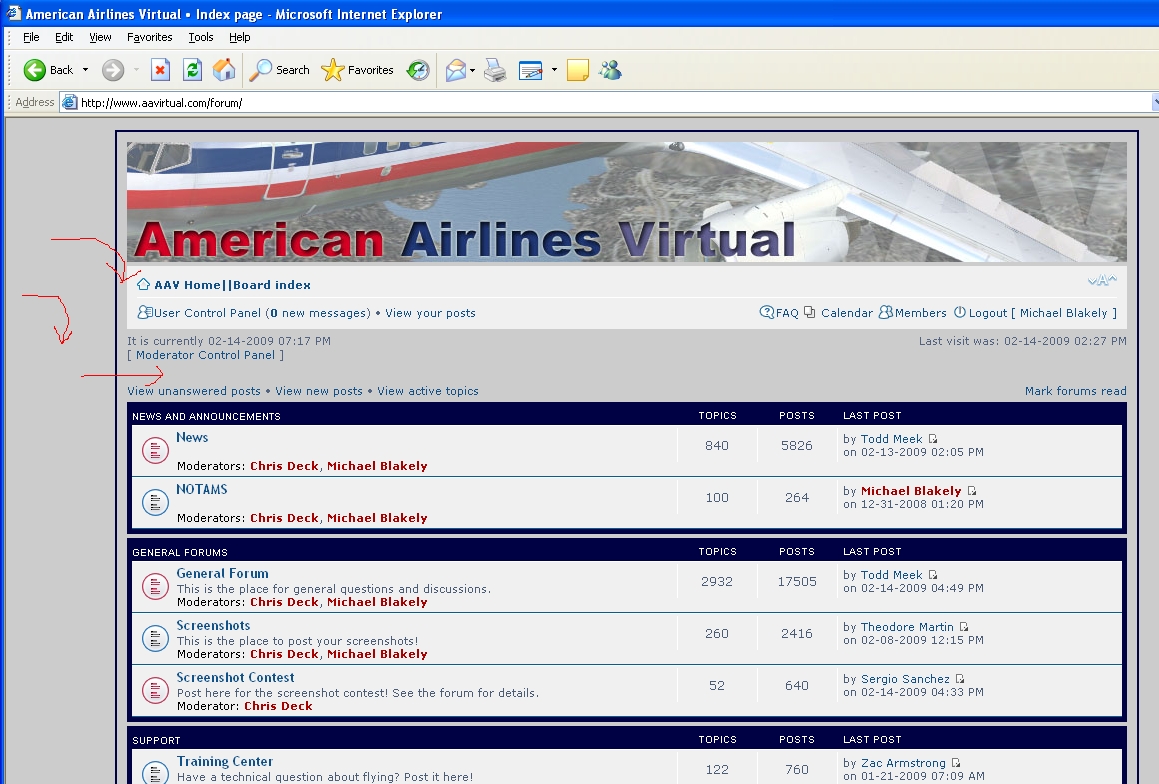Click the GENERAL FORUMS category header
This screenshot has height=784, width=1159.
[180, 552]
